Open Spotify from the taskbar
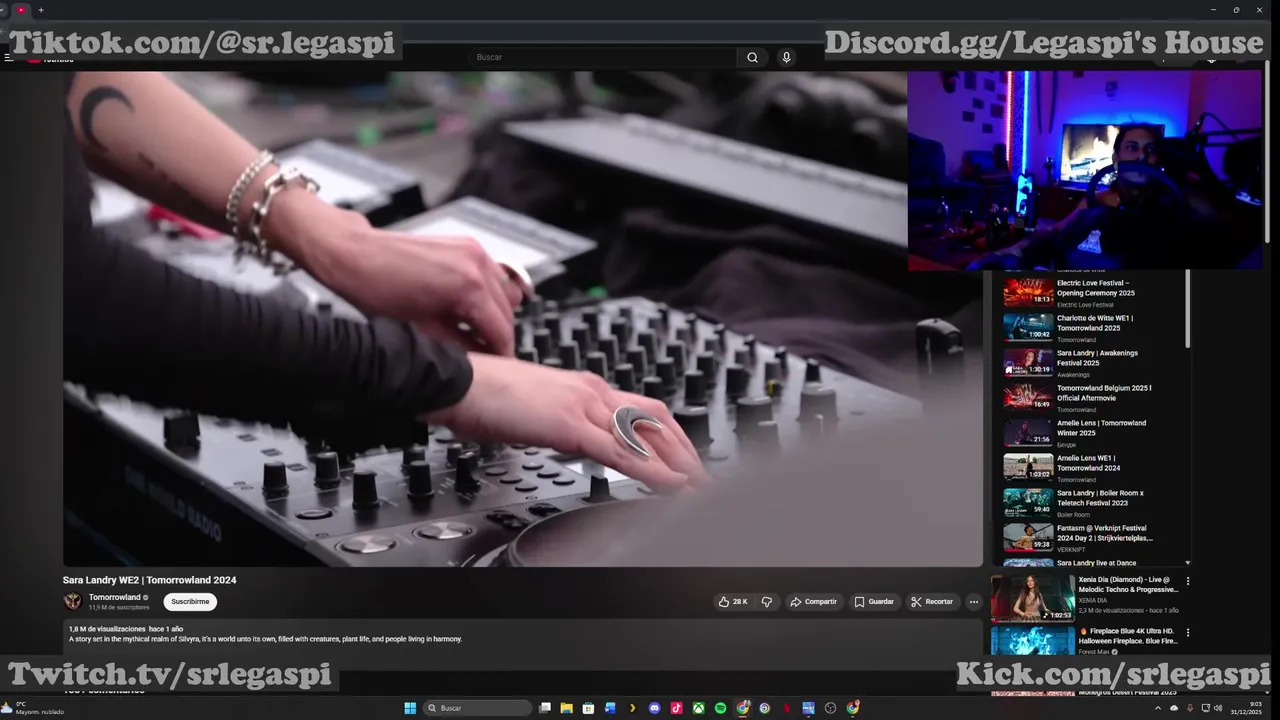Viewport: 1280px width, 720px height. coord(721,708)
